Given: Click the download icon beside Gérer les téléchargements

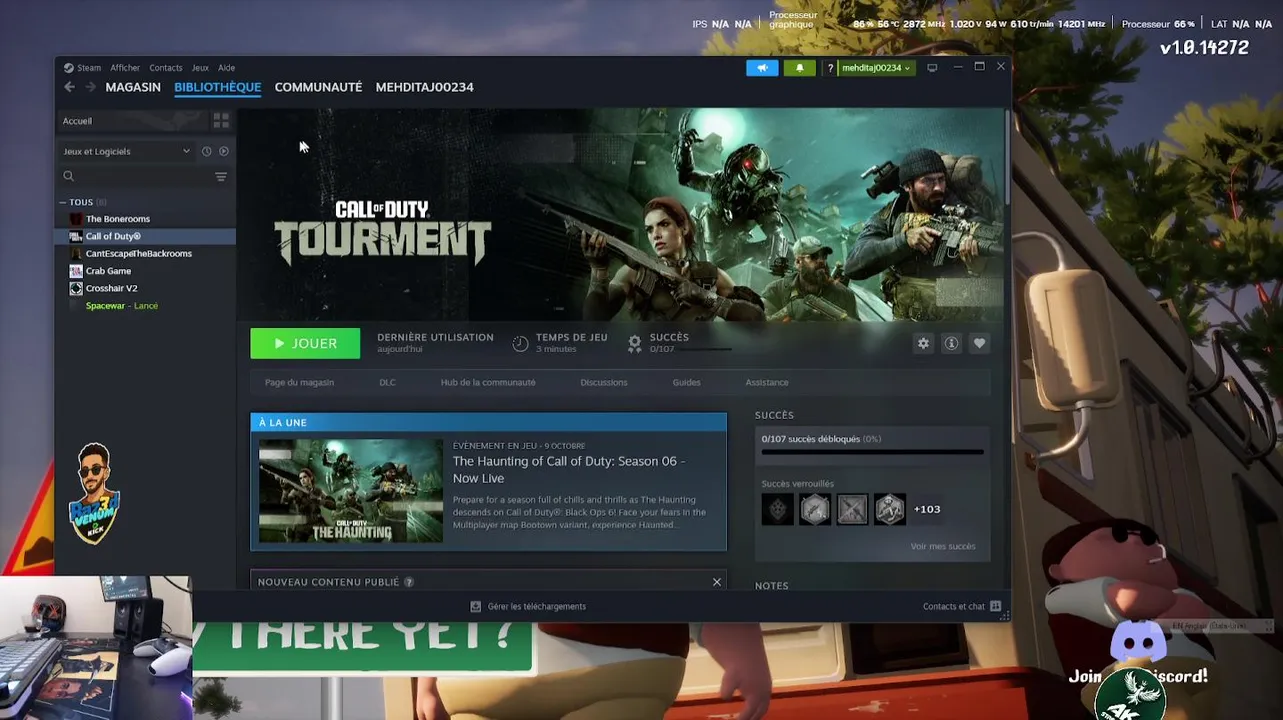Looking at the screenshot, I should [476, 606].
